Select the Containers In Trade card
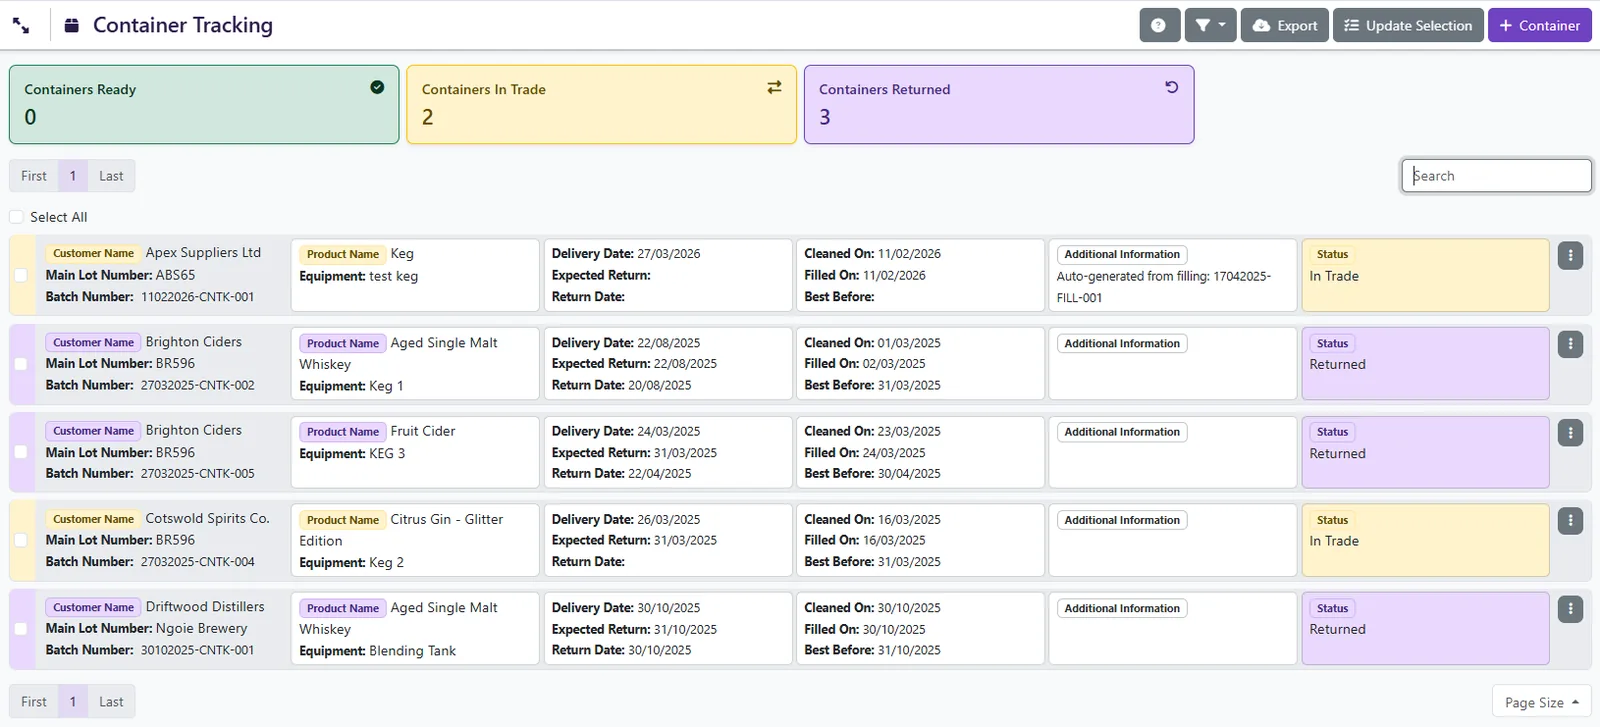 pos(601,105)
